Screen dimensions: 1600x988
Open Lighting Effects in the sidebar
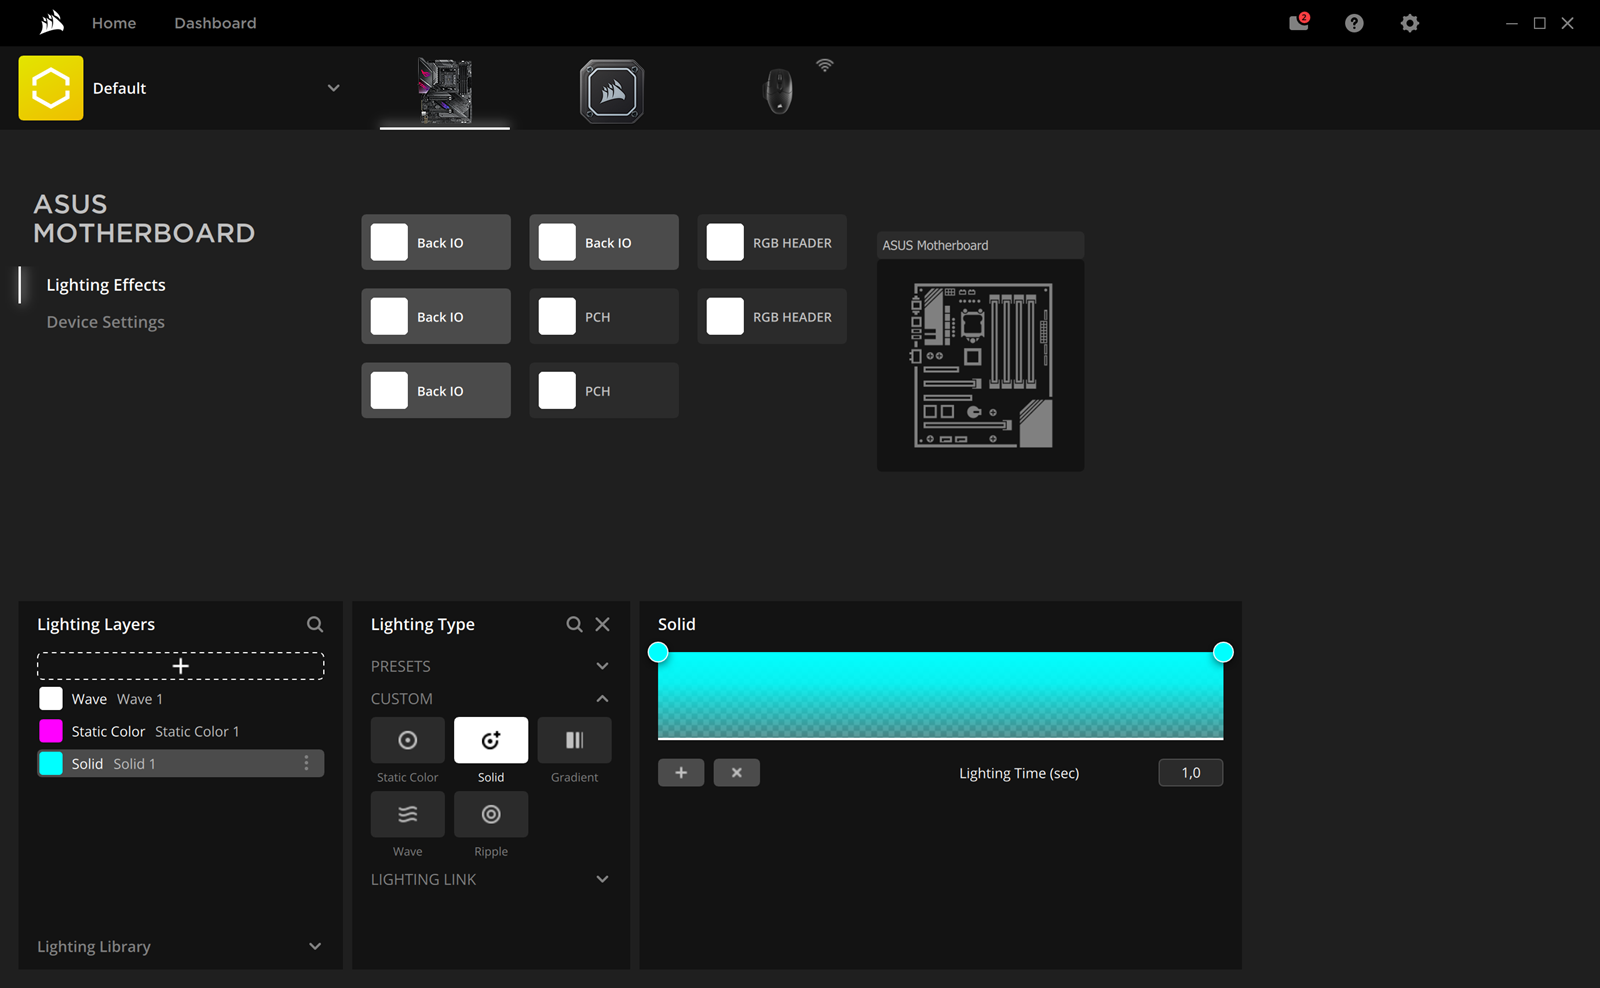[x=106, y=285]
